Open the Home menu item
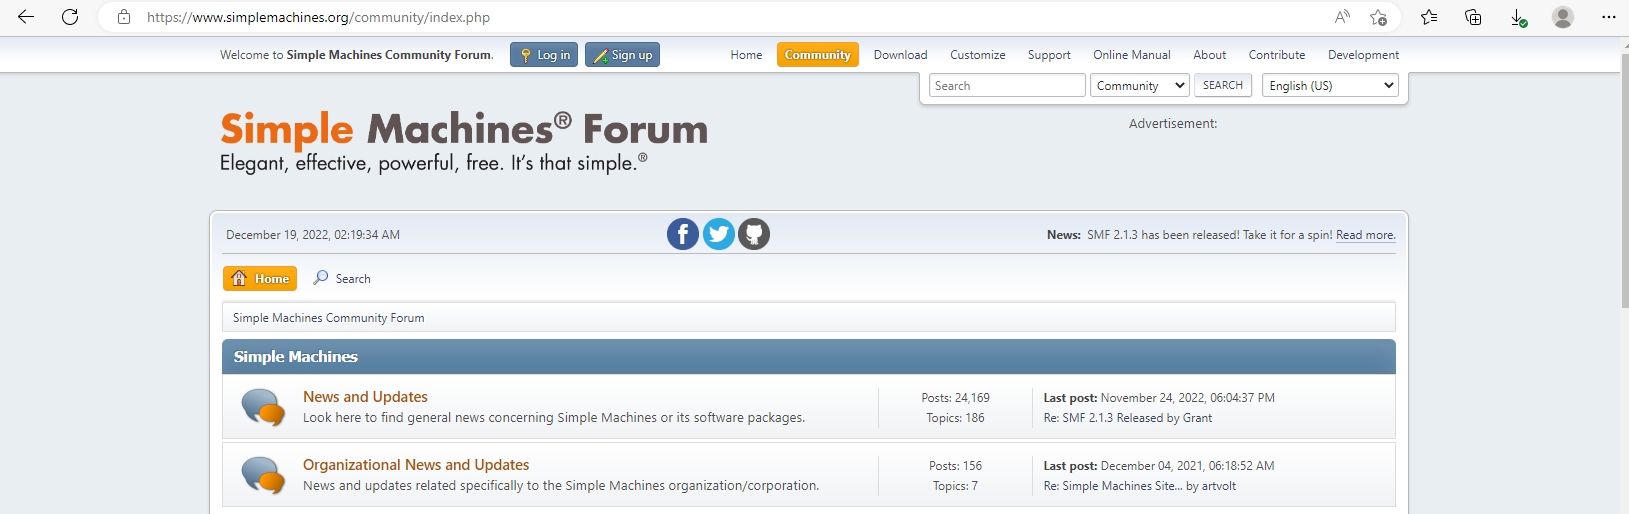Viewport: 1629px width, 514px height. 746,55
